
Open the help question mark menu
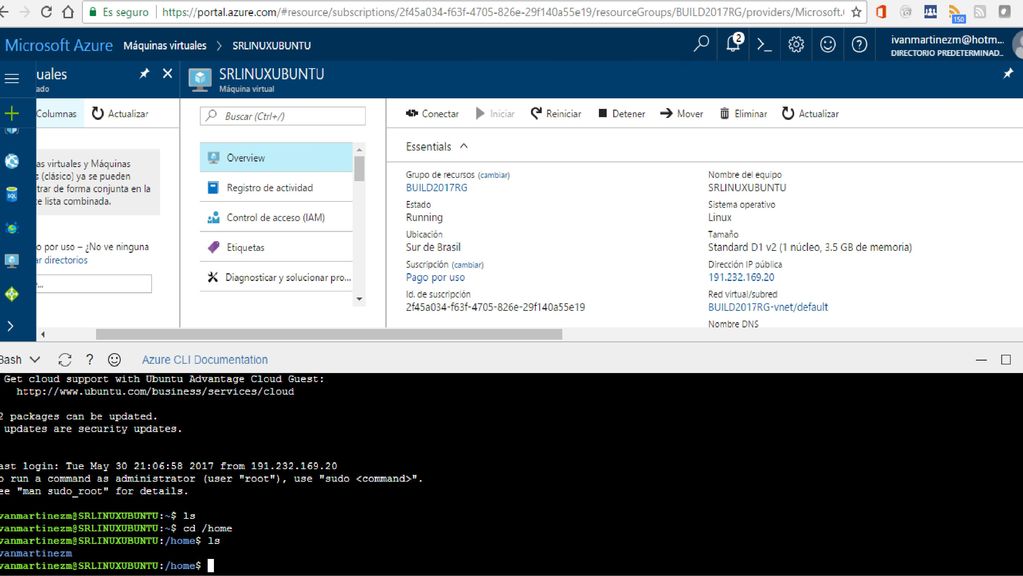[x=860, y=44]
